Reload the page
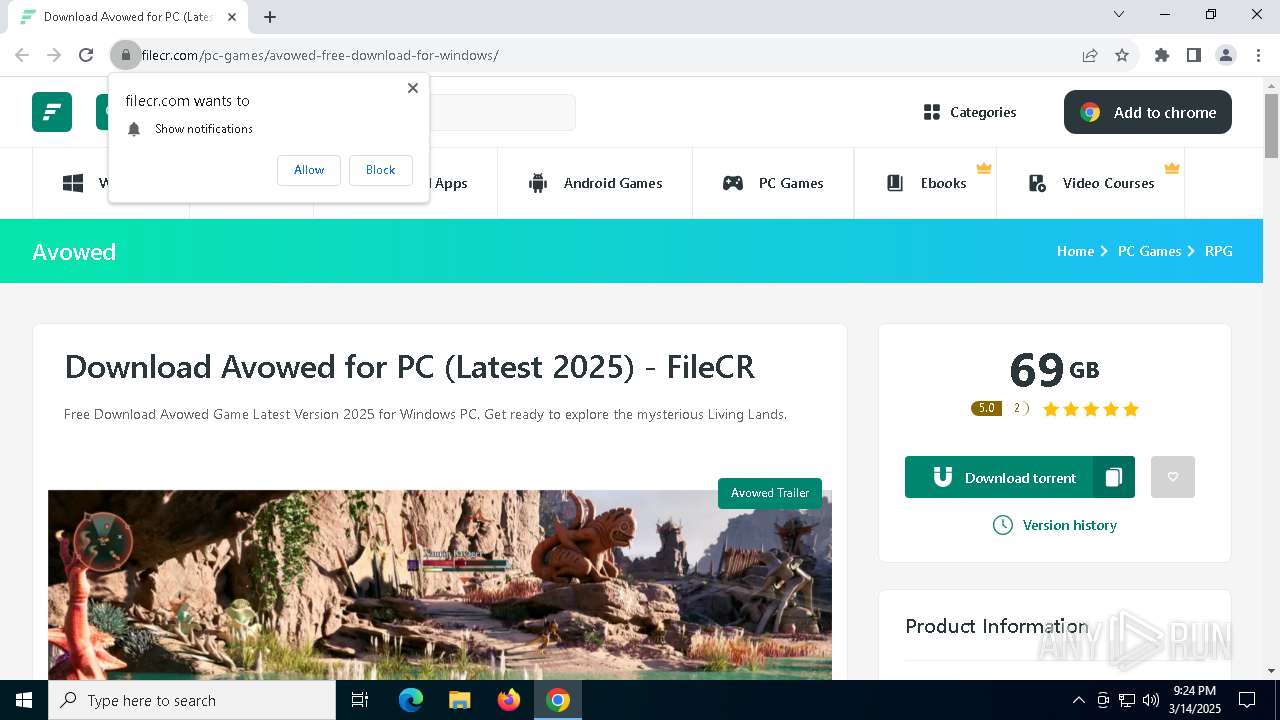Viewport: 1280px width, 720px height. coord(86,55)
